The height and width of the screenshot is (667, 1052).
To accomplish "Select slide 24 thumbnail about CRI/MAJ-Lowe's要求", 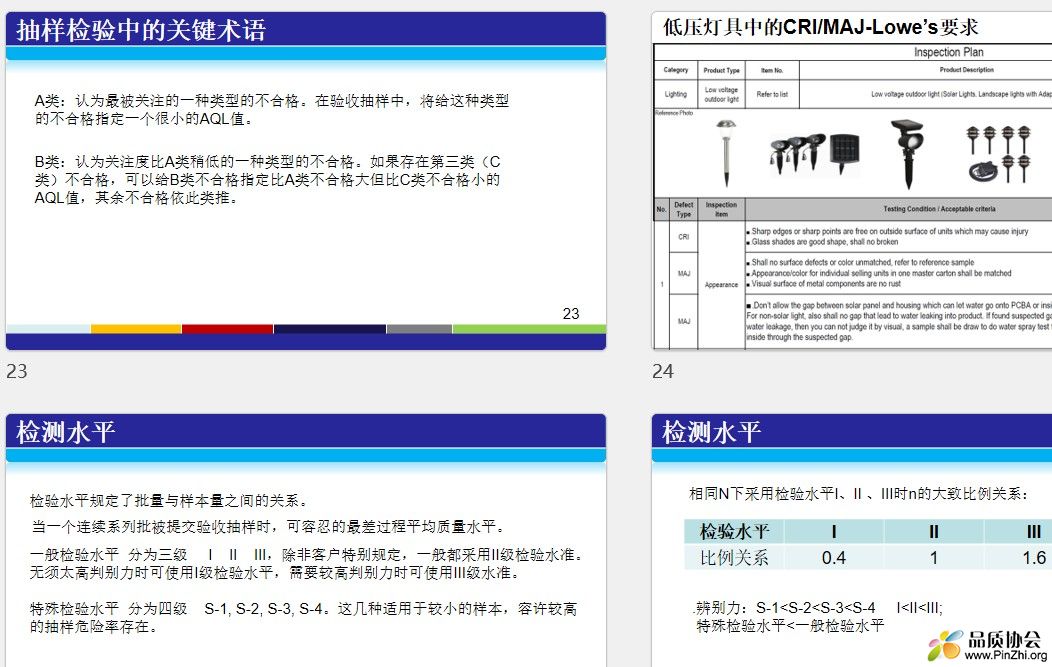I will 852,181.
